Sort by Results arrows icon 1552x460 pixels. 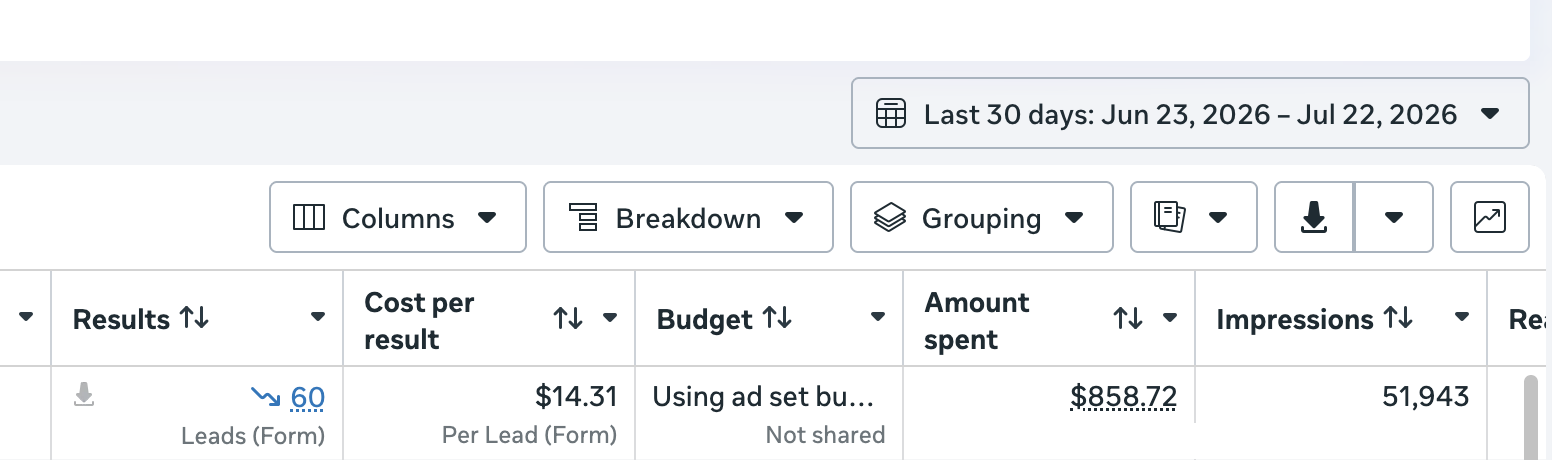[194, 318]
